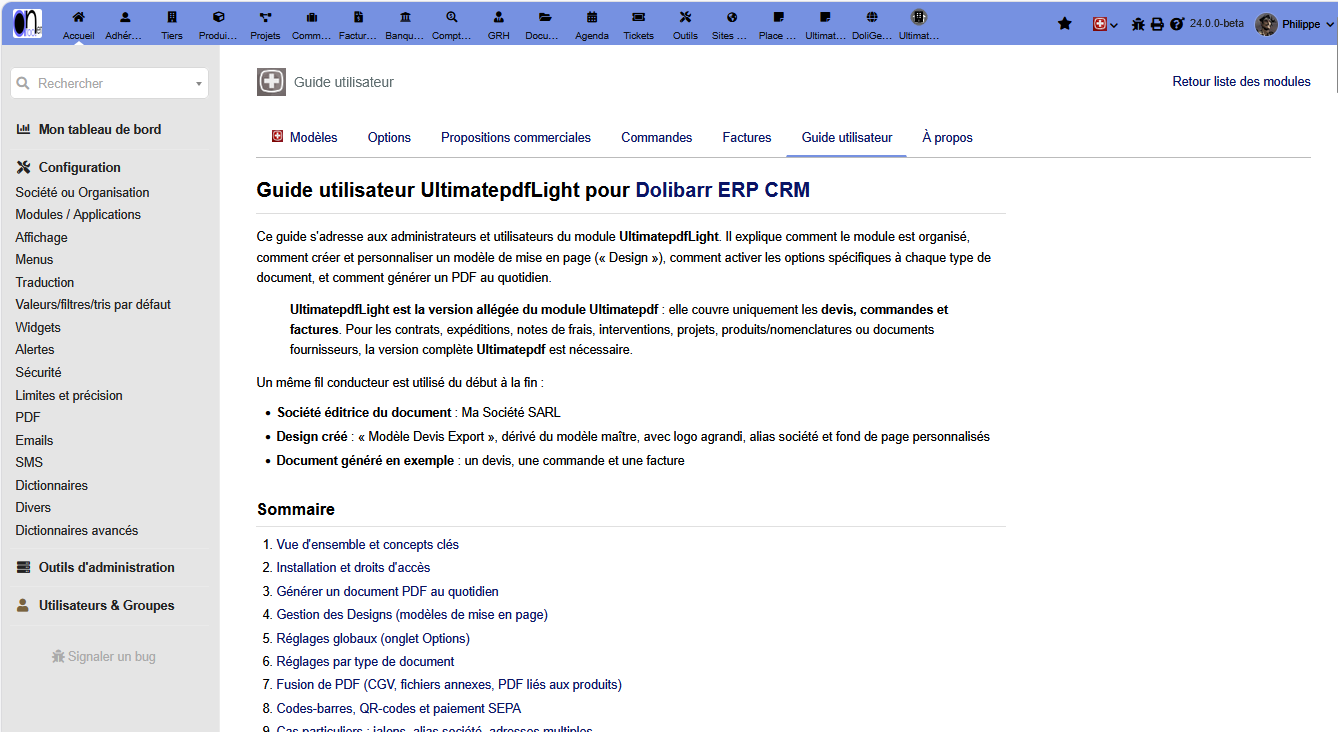Switch to the Factures tab
The image size is (1338, 732).
click(747, 138)
